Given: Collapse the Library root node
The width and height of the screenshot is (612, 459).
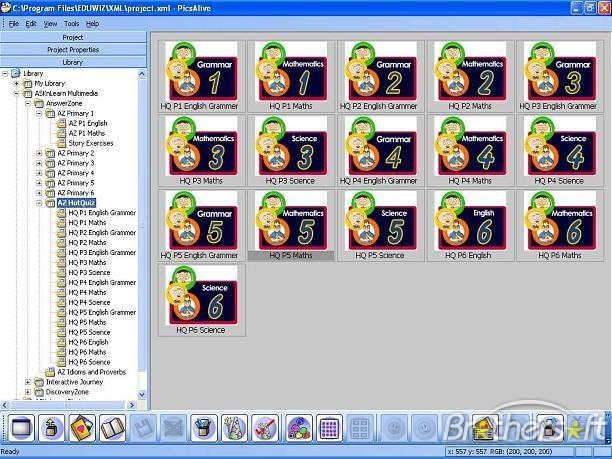Looking at the screenshot, I should tap(5, 73).
